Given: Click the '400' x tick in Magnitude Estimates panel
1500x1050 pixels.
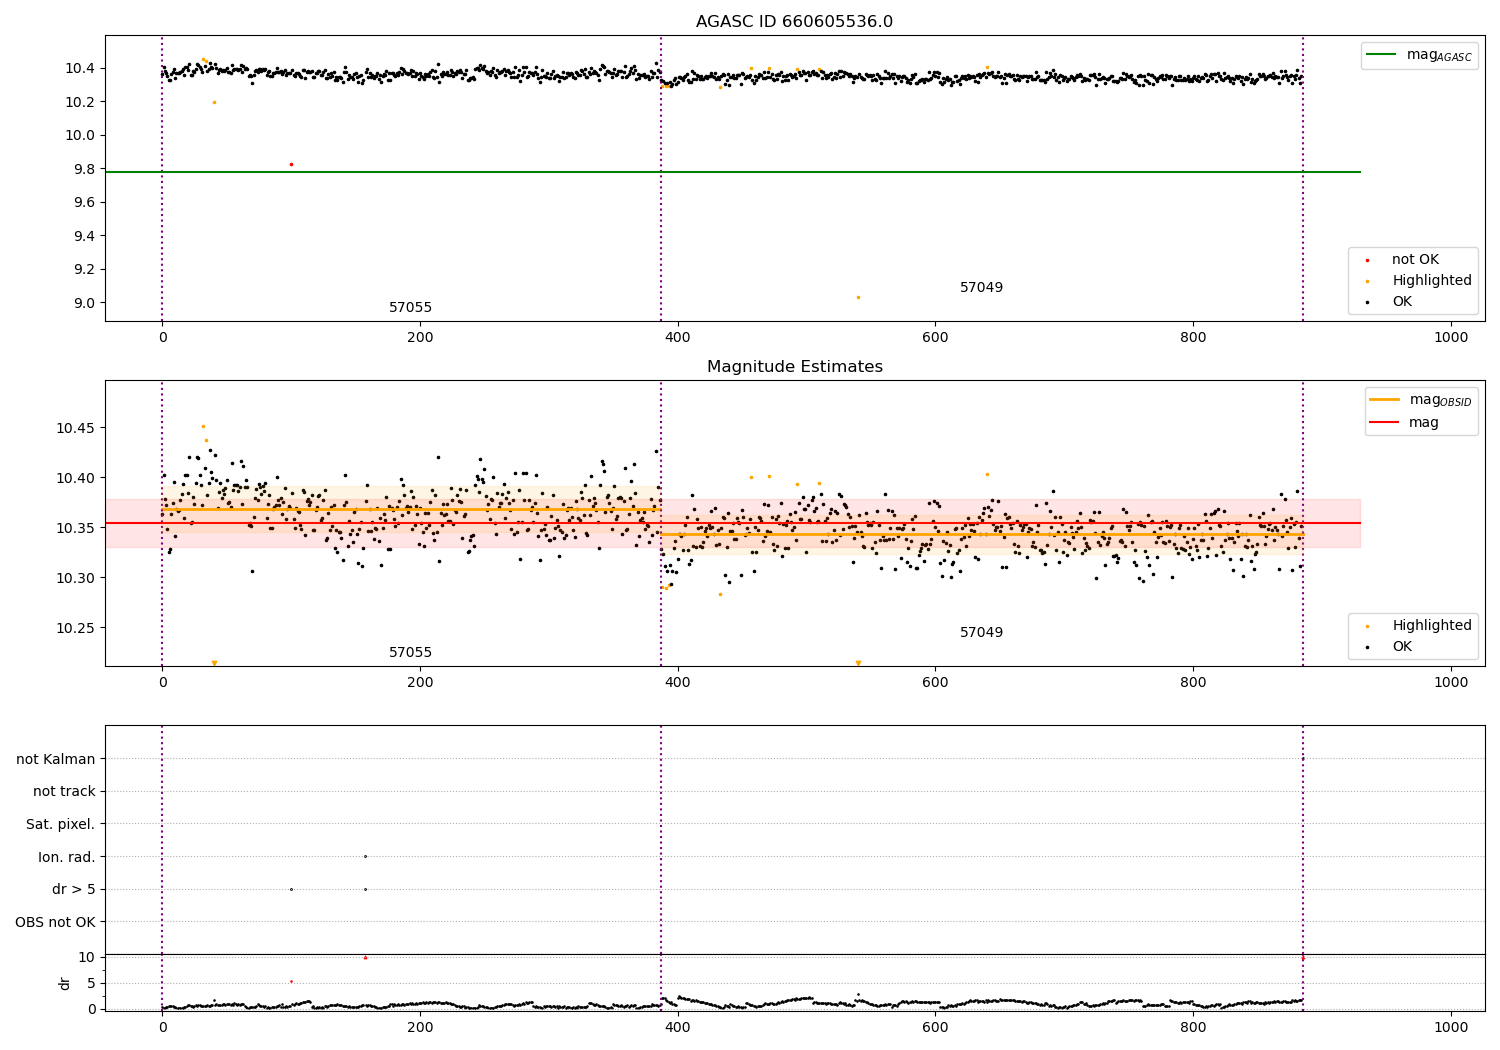Looking at the screenshot, I should click(x=678, y=683).
